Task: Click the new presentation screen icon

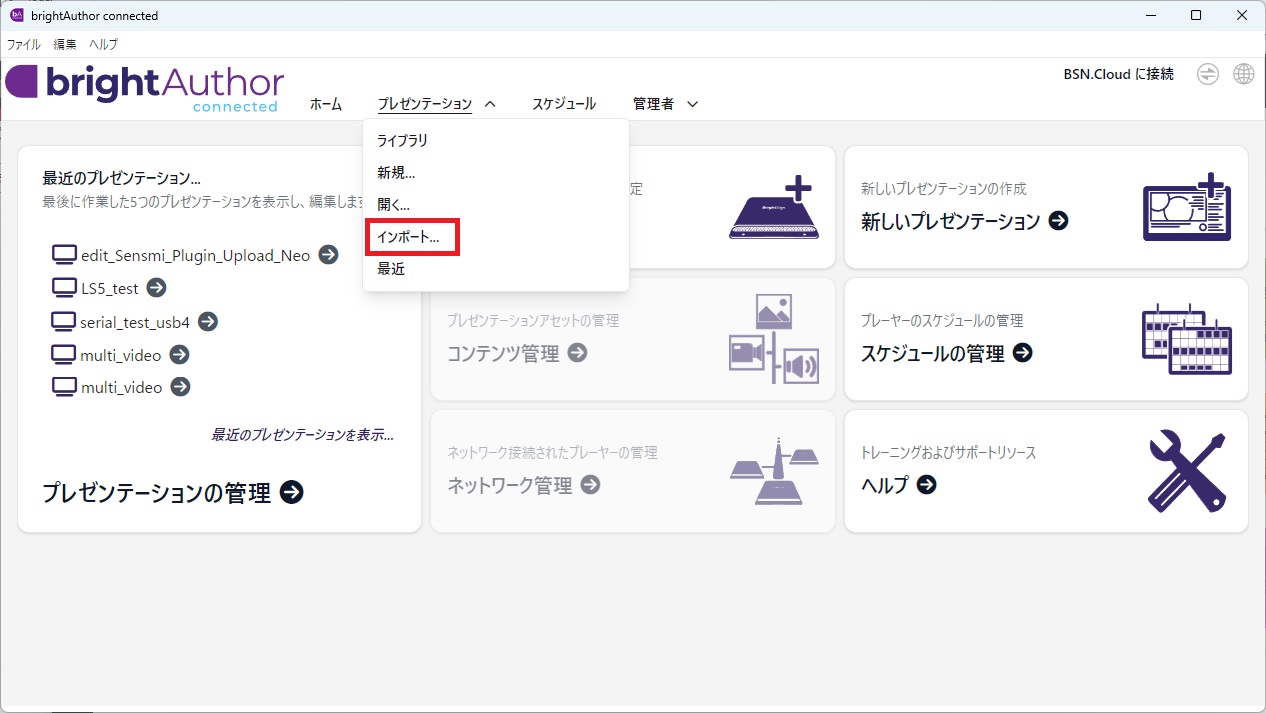Action: point(1186,207)
